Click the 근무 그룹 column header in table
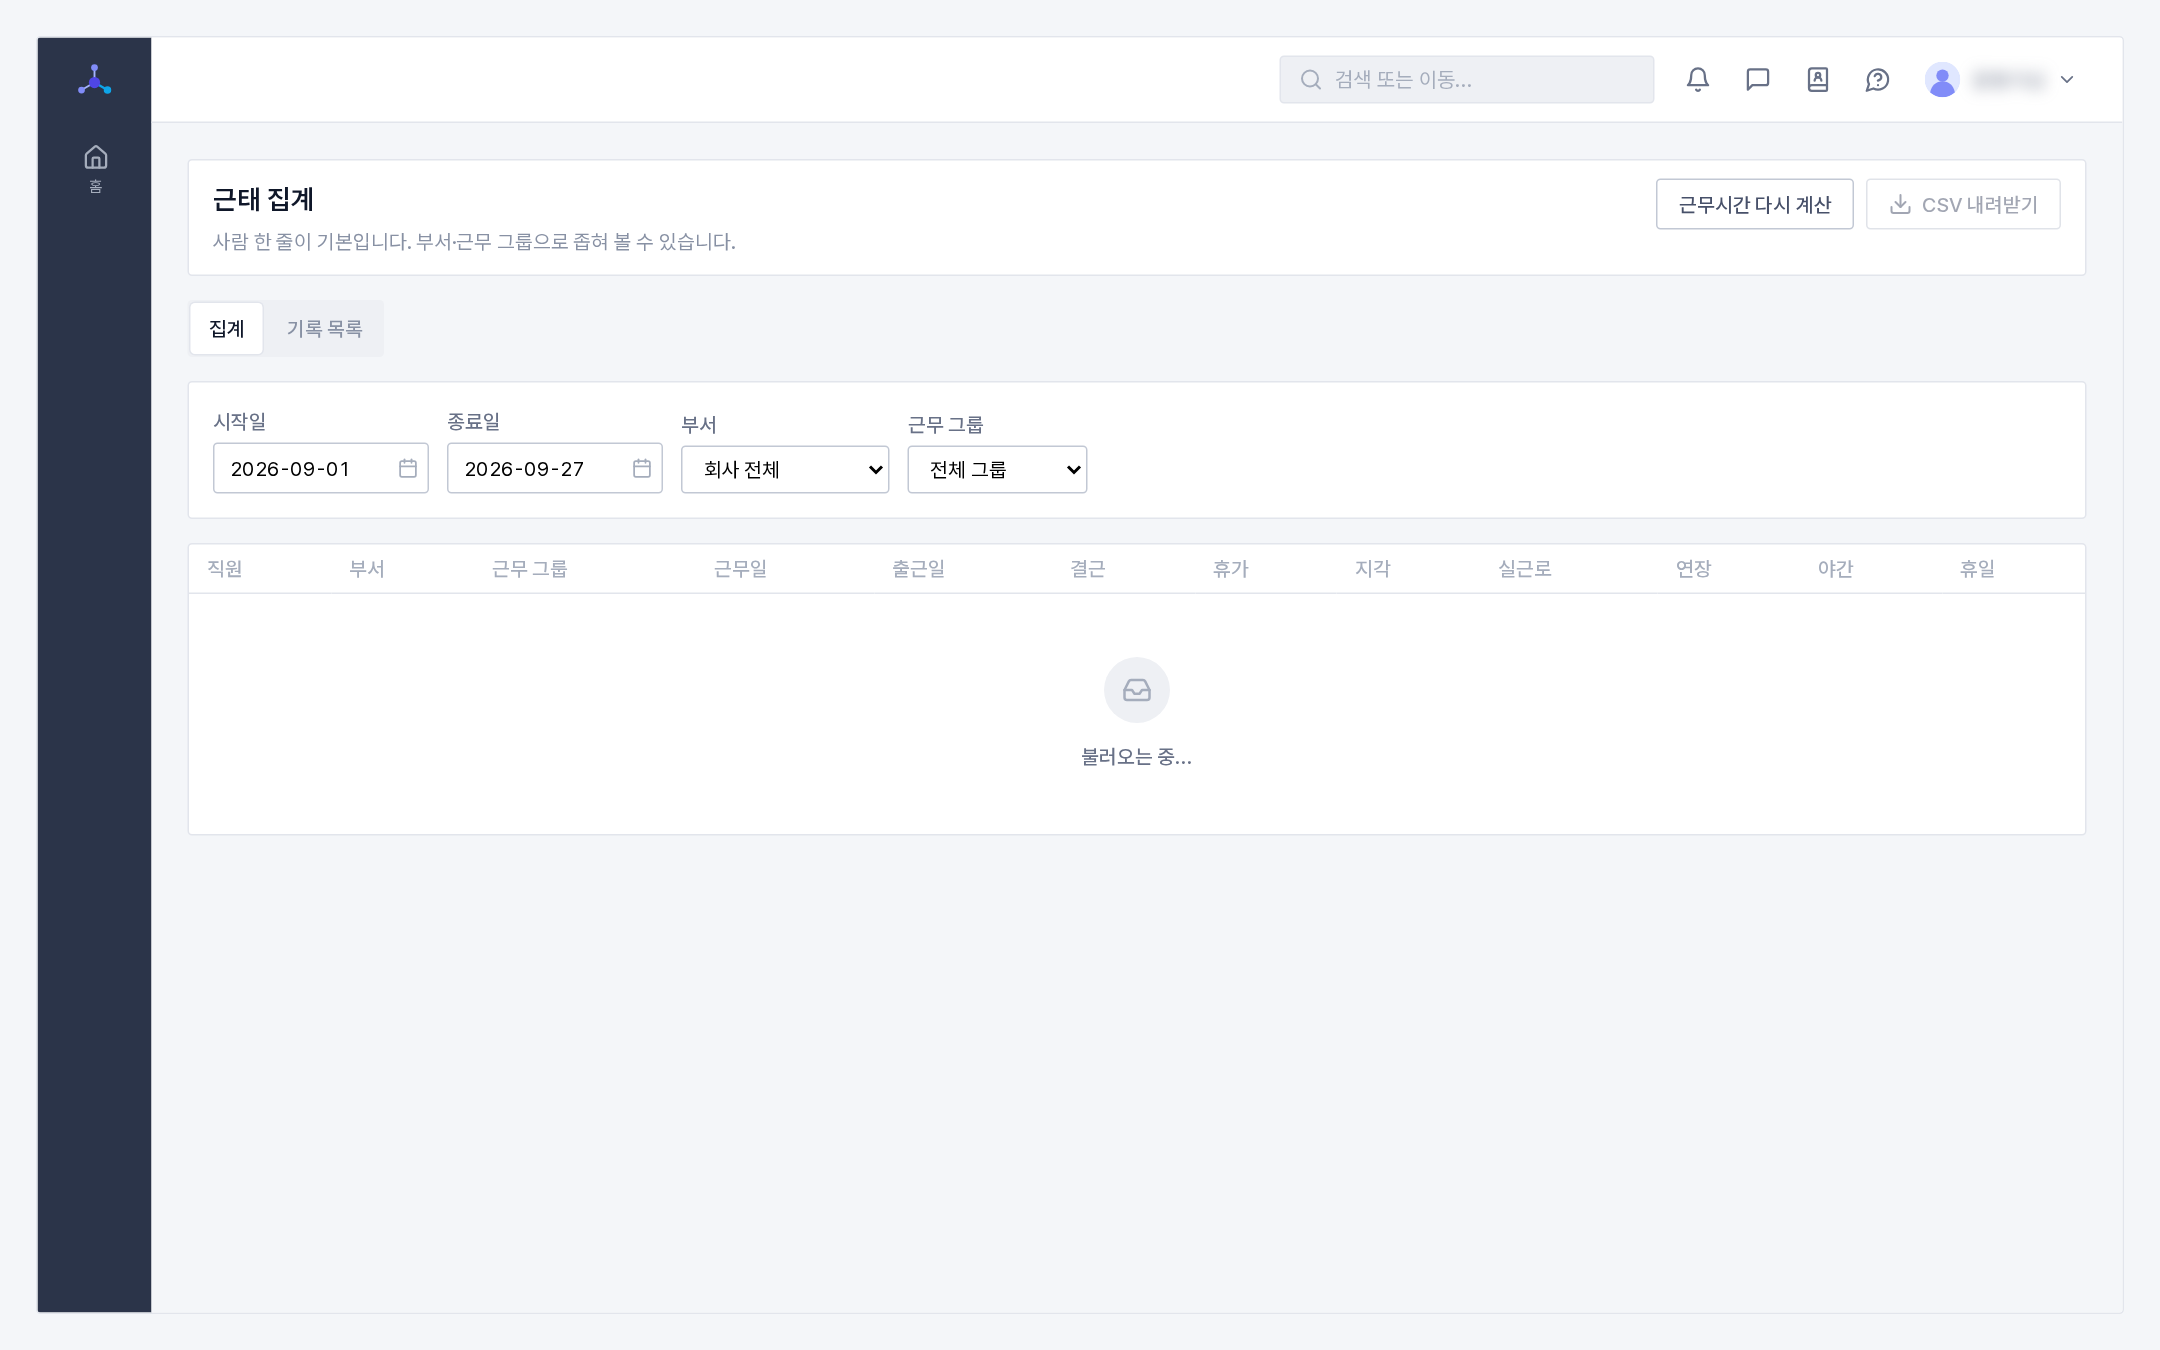 (529, 568)
